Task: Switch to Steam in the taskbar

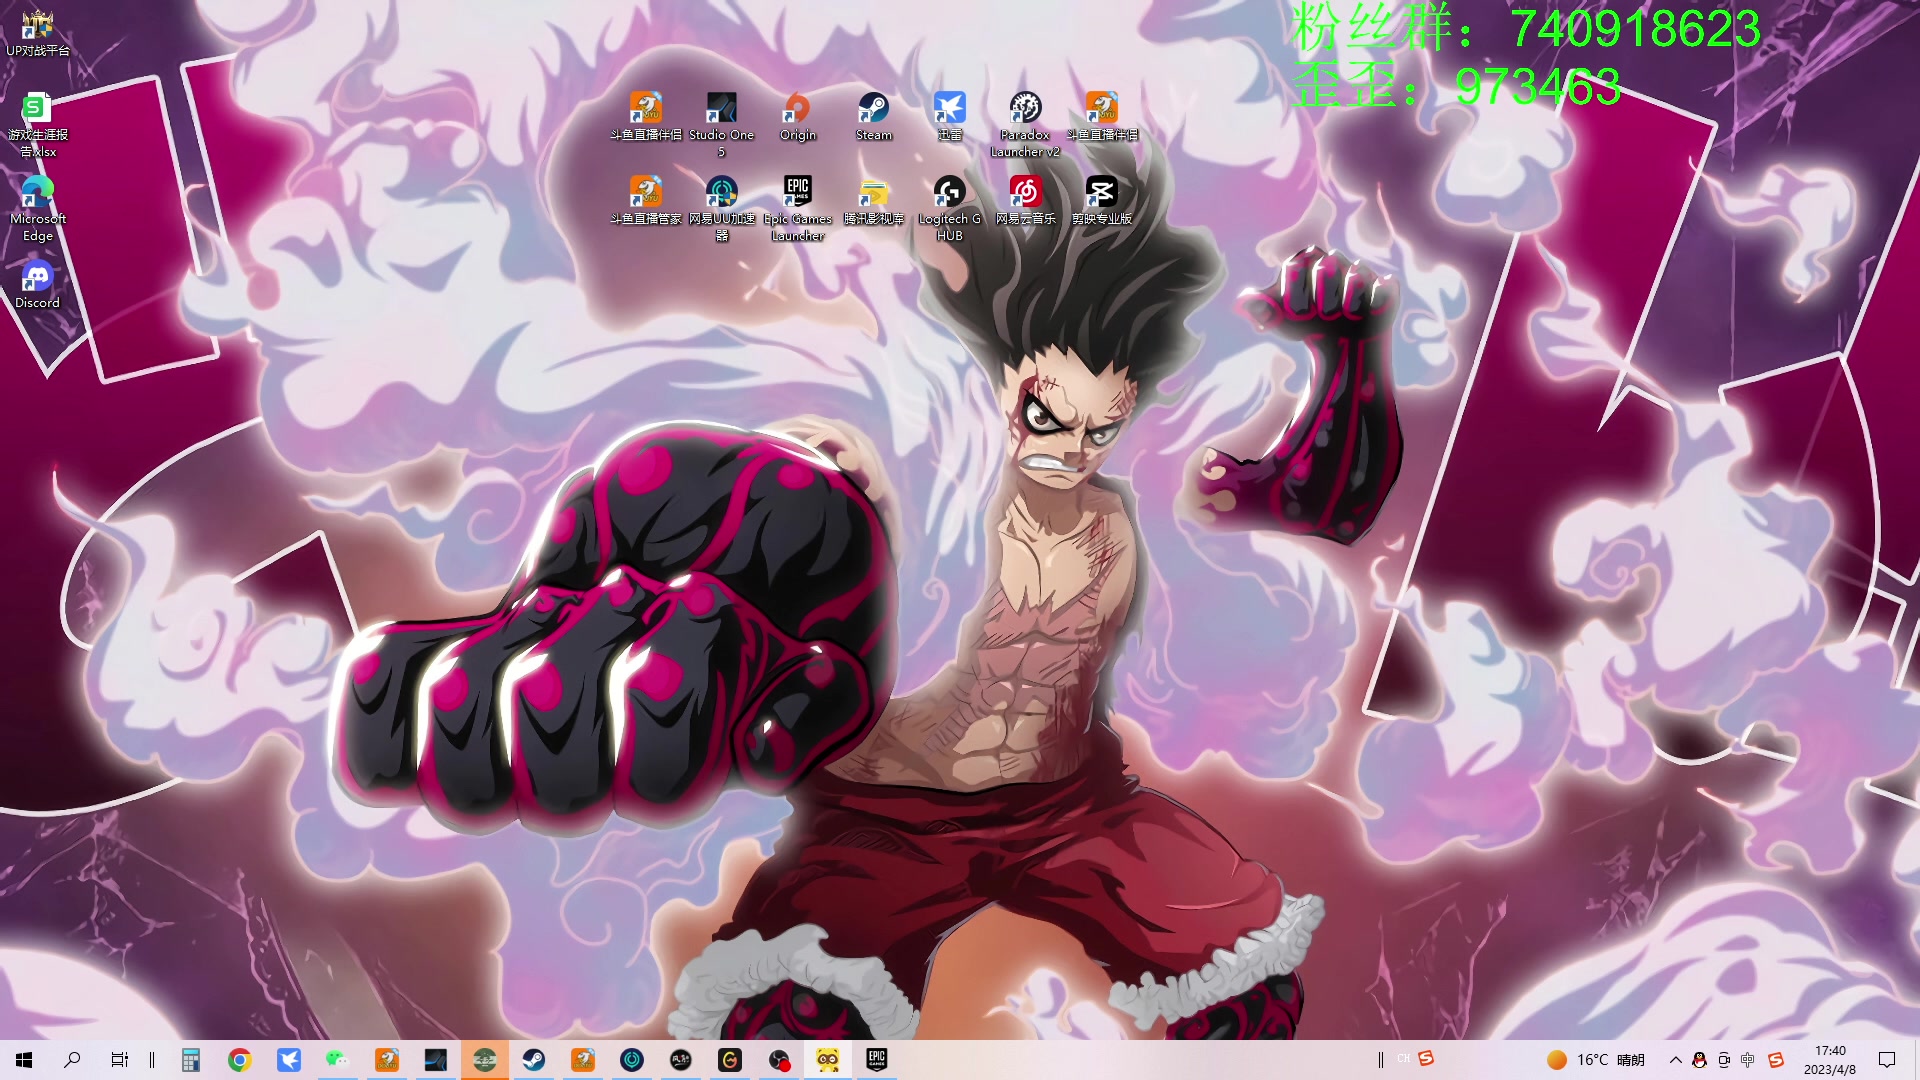Action: coord(534,1060)
